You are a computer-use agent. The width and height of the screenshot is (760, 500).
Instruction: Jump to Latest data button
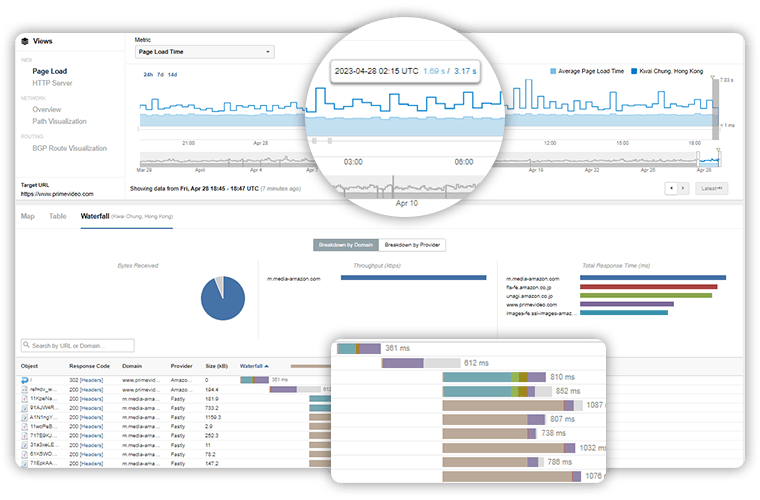[x=712, y=188]
